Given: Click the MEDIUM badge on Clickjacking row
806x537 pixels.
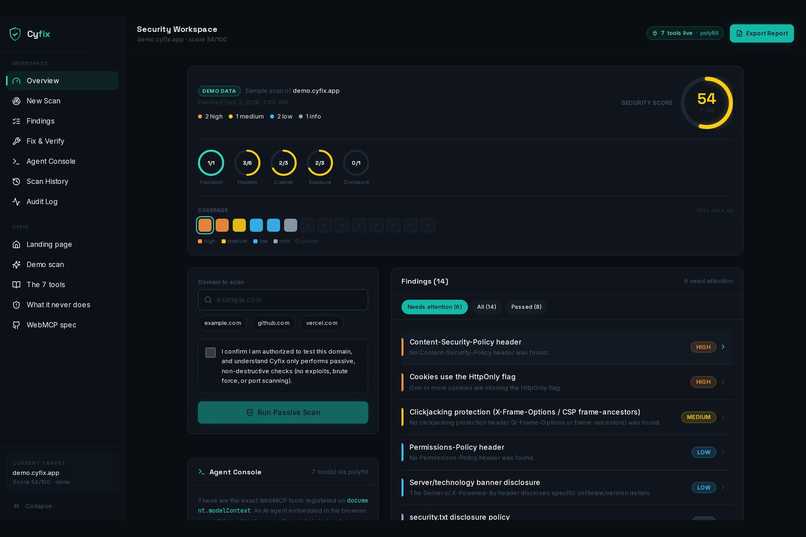Looking at the screenshot, I should (x=699, y=417).
